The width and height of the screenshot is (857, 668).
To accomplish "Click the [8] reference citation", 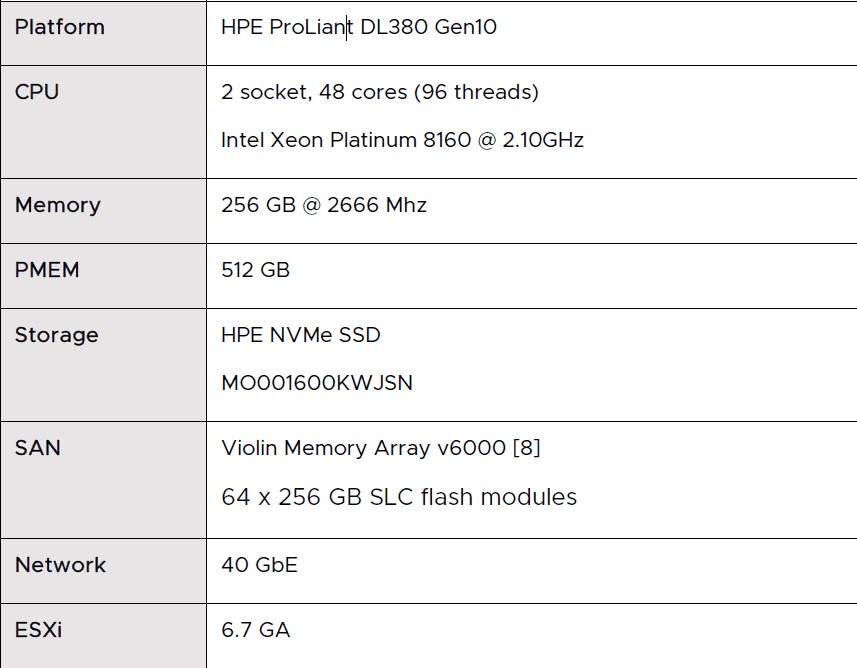I will coord(527,448).
